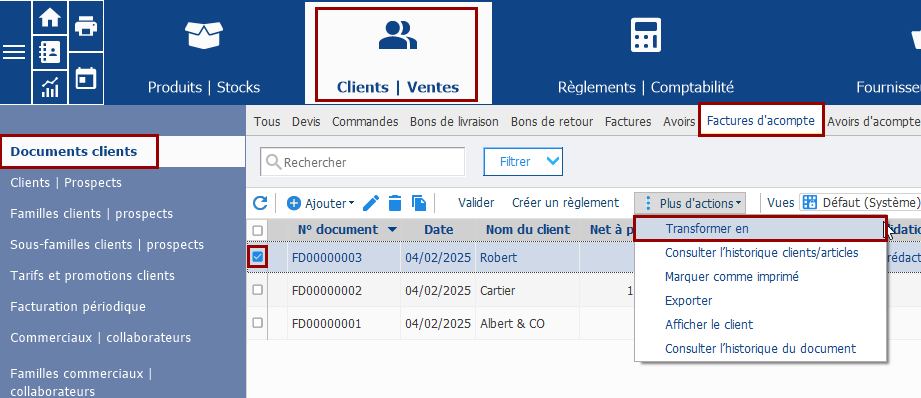Click the Date column header

coord(438,230)
